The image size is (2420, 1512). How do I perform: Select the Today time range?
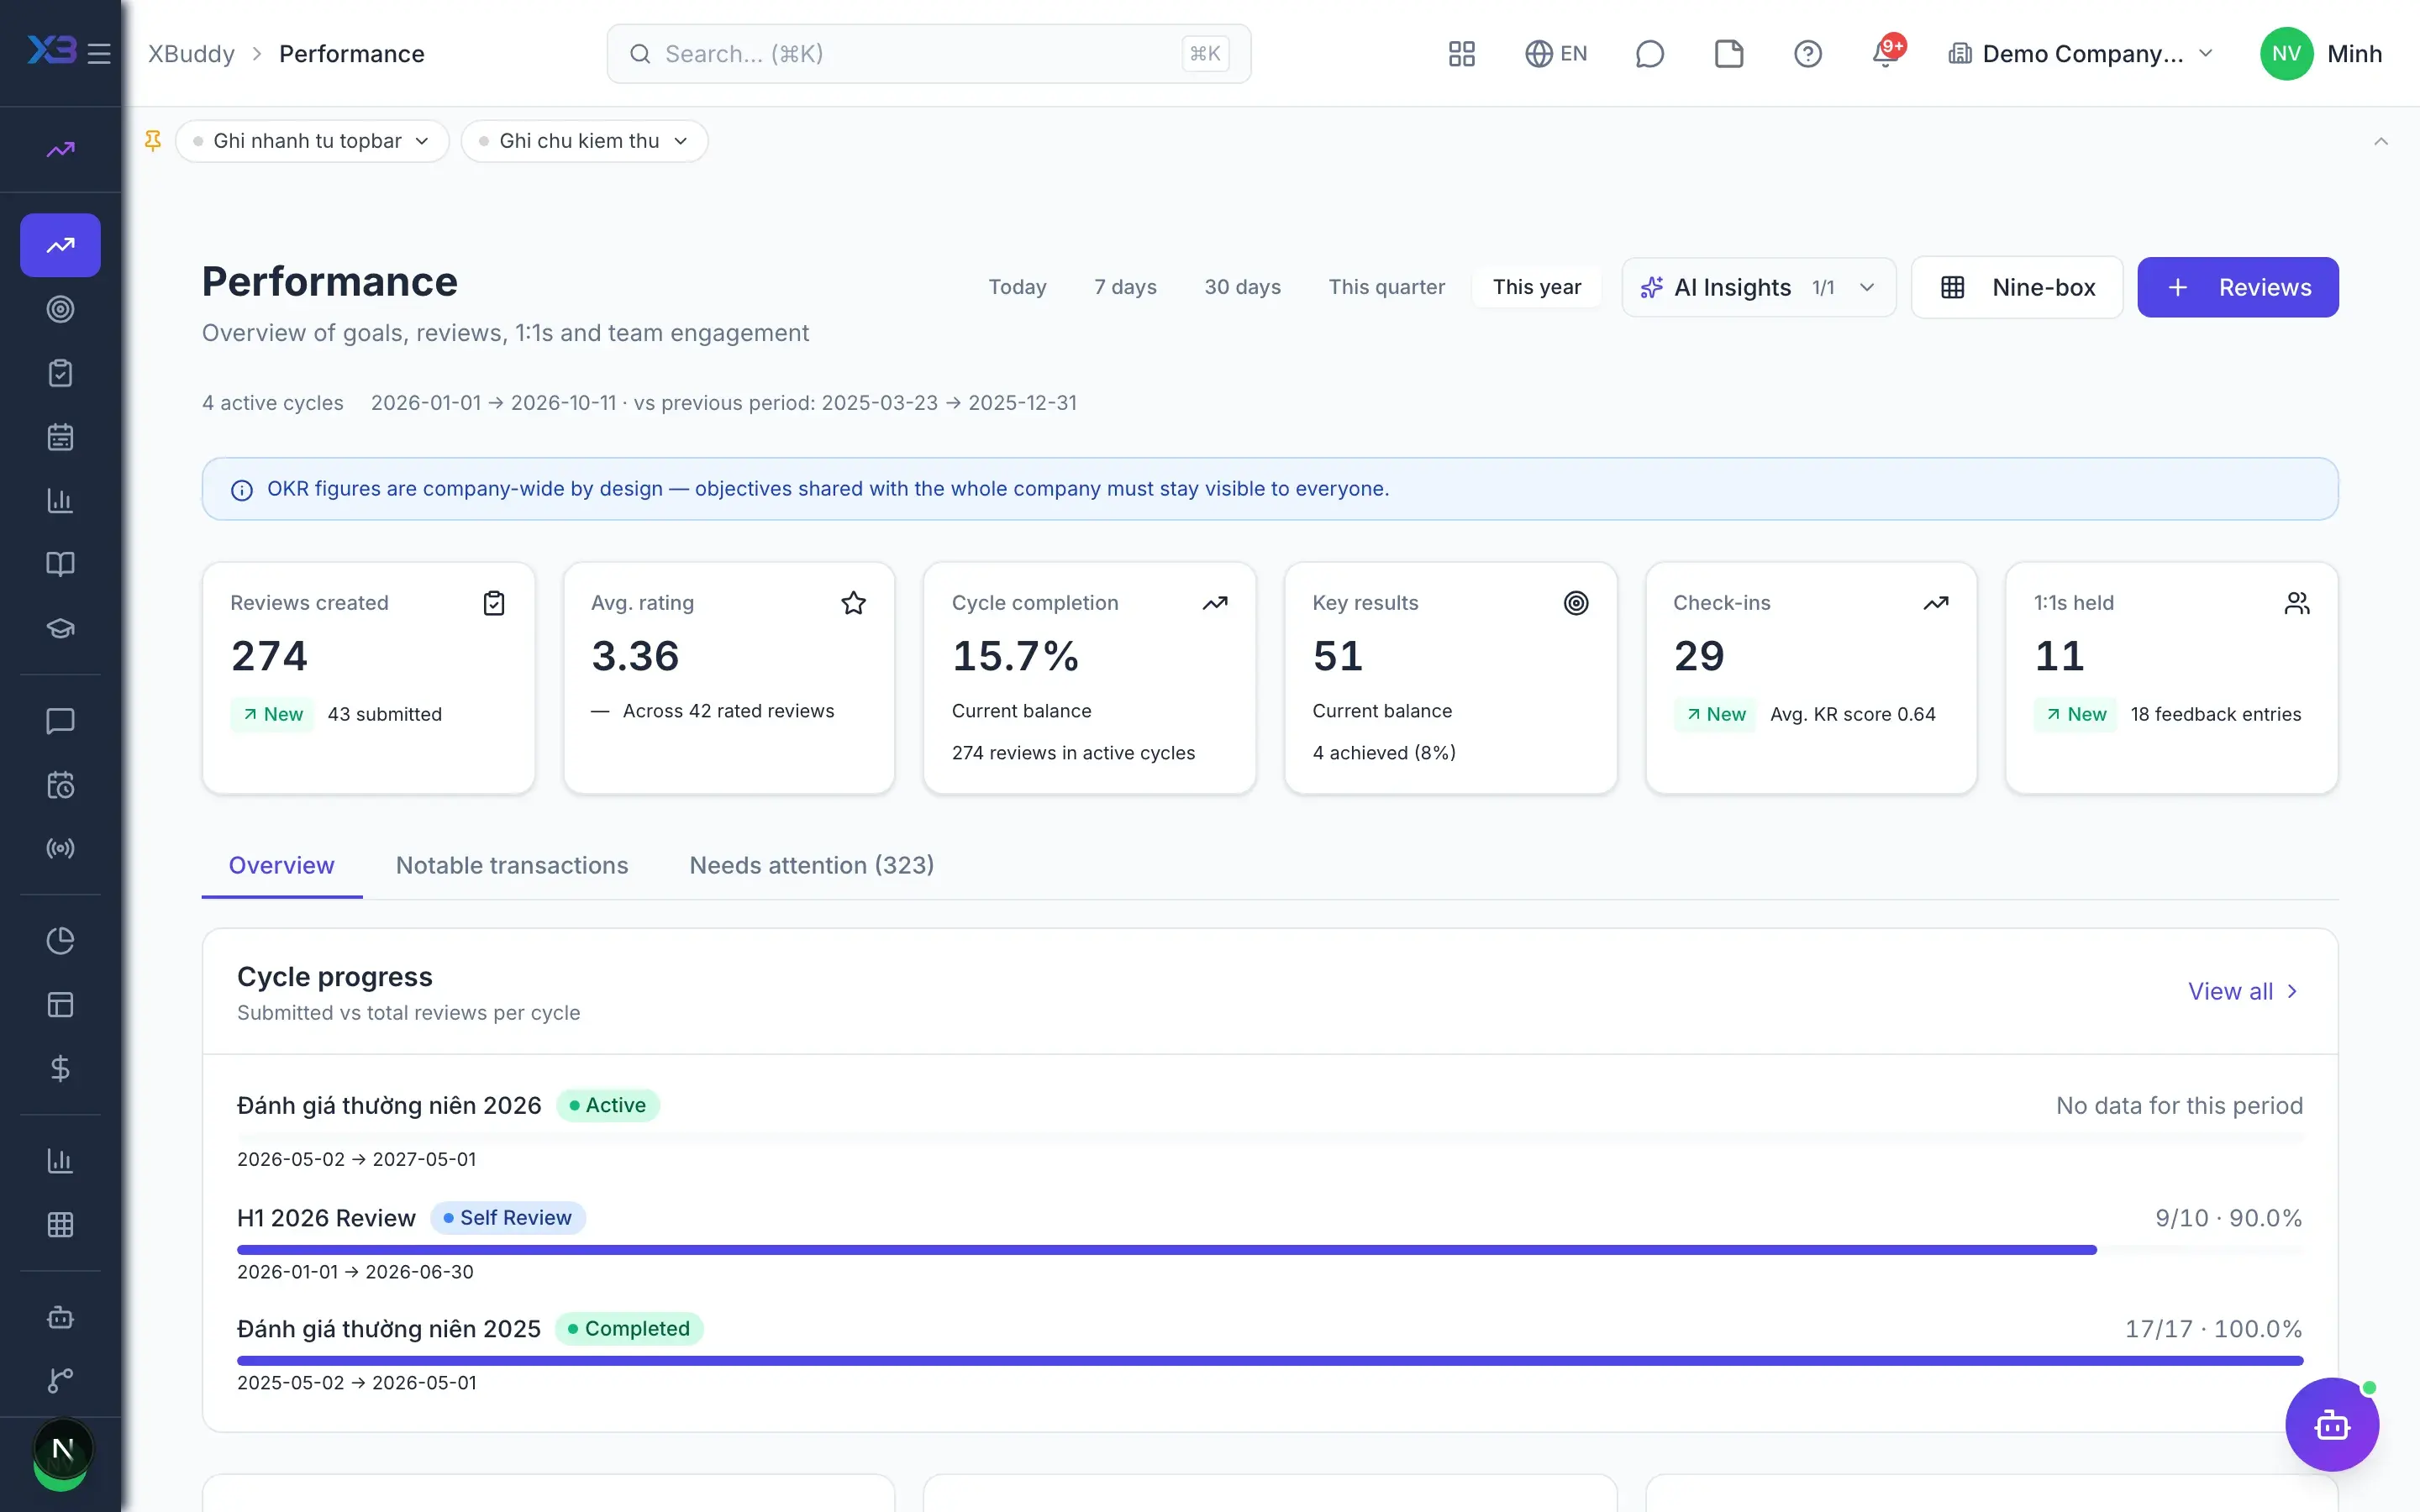pos(1017,287)
